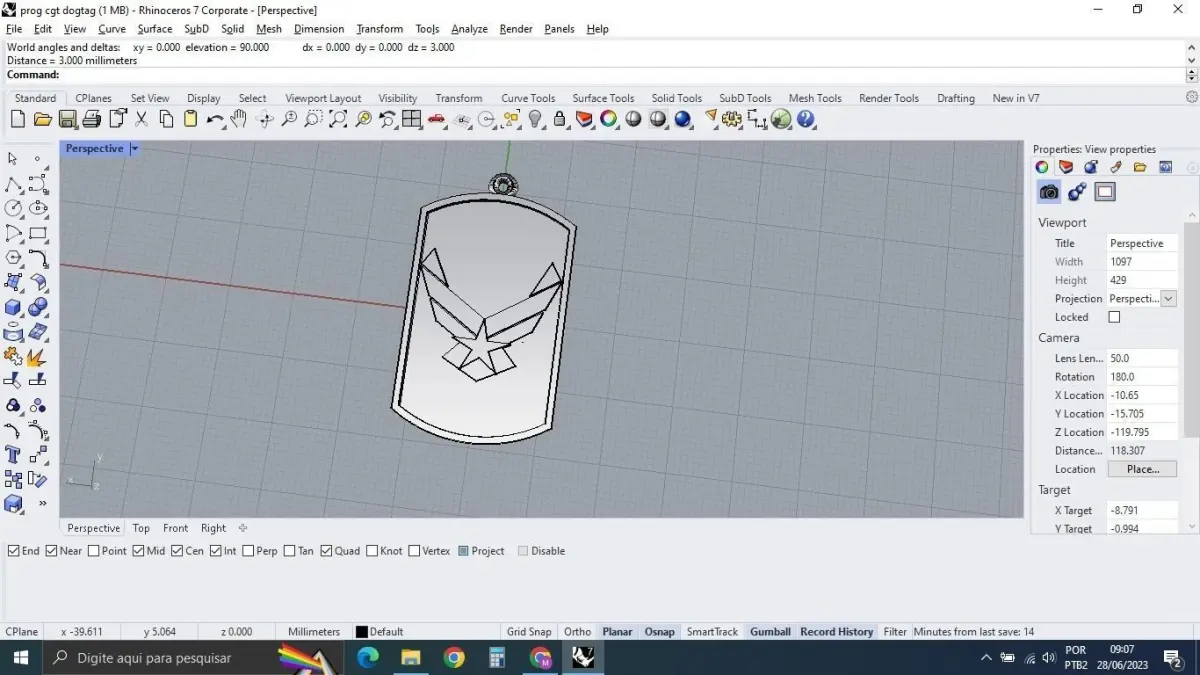Open Microsoft Edge from the taskbar
This screenshot has width=1200, height=675.
368,658
